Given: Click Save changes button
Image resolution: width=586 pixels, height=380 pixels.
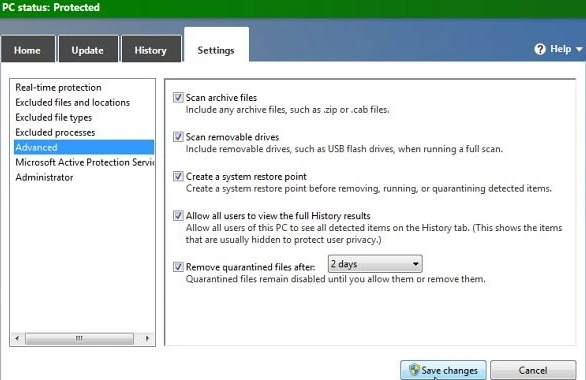Looking at the screenshot, I should (x=443, y=370).
